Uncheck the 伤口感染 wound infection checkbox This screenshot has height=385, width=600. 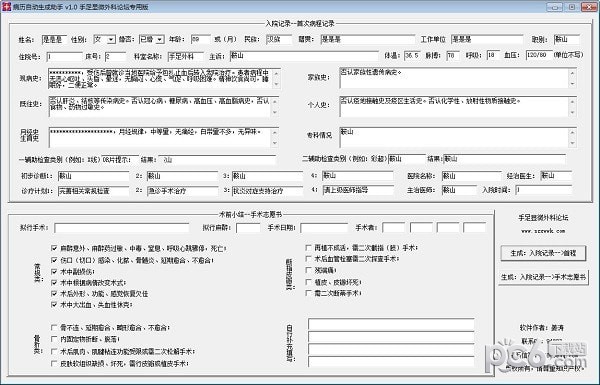(54, 260)
